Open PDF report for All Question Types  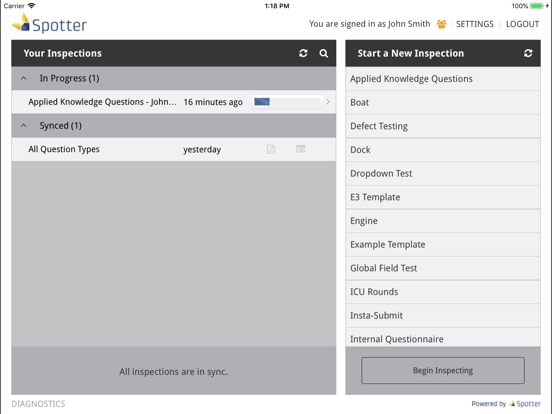pyautogui.click(x=271, y=149)
